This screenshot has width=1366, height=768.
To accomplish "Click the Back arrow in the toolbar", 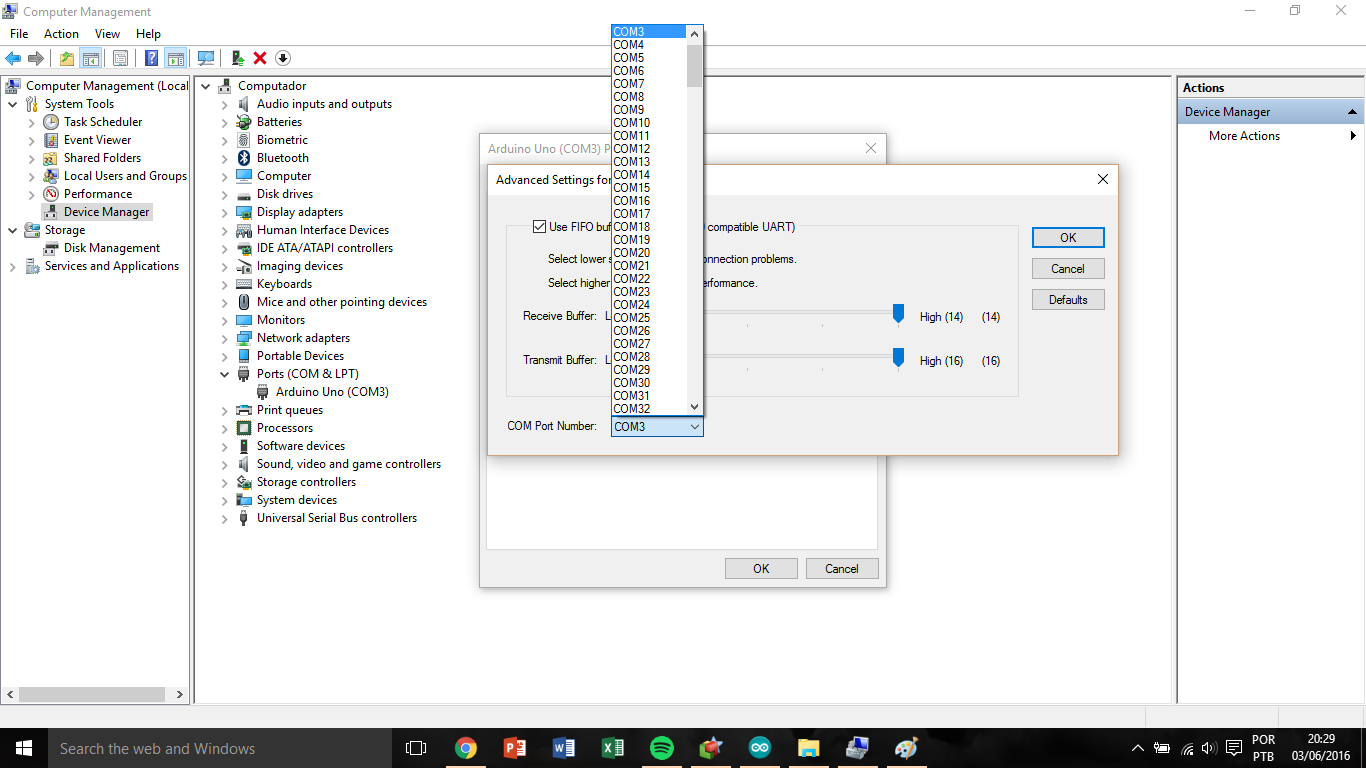I will pyautogui.click(x=13, y=58).
